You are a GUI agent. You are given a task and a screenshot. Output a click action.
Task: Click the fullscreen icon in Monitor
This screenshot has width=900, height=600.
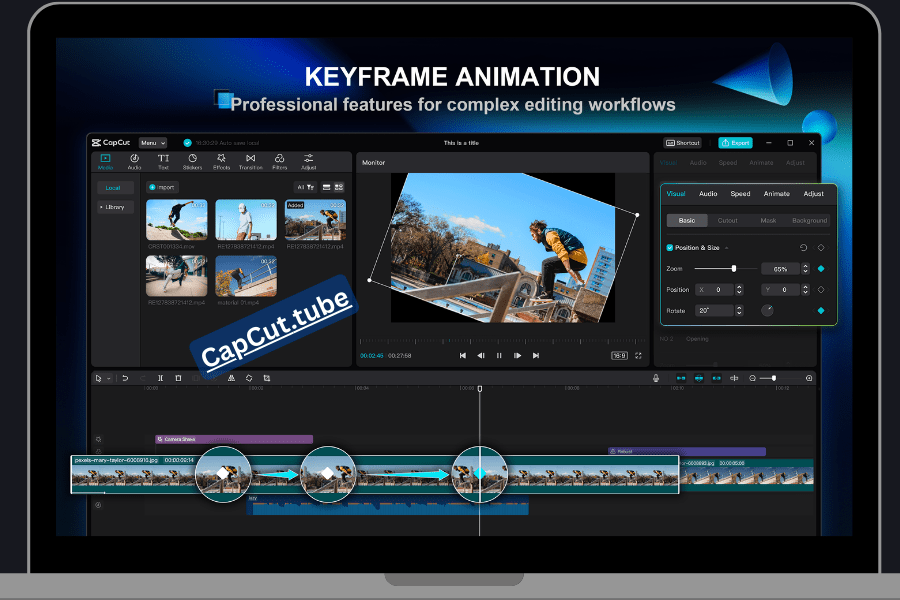[x=638, y=356]
